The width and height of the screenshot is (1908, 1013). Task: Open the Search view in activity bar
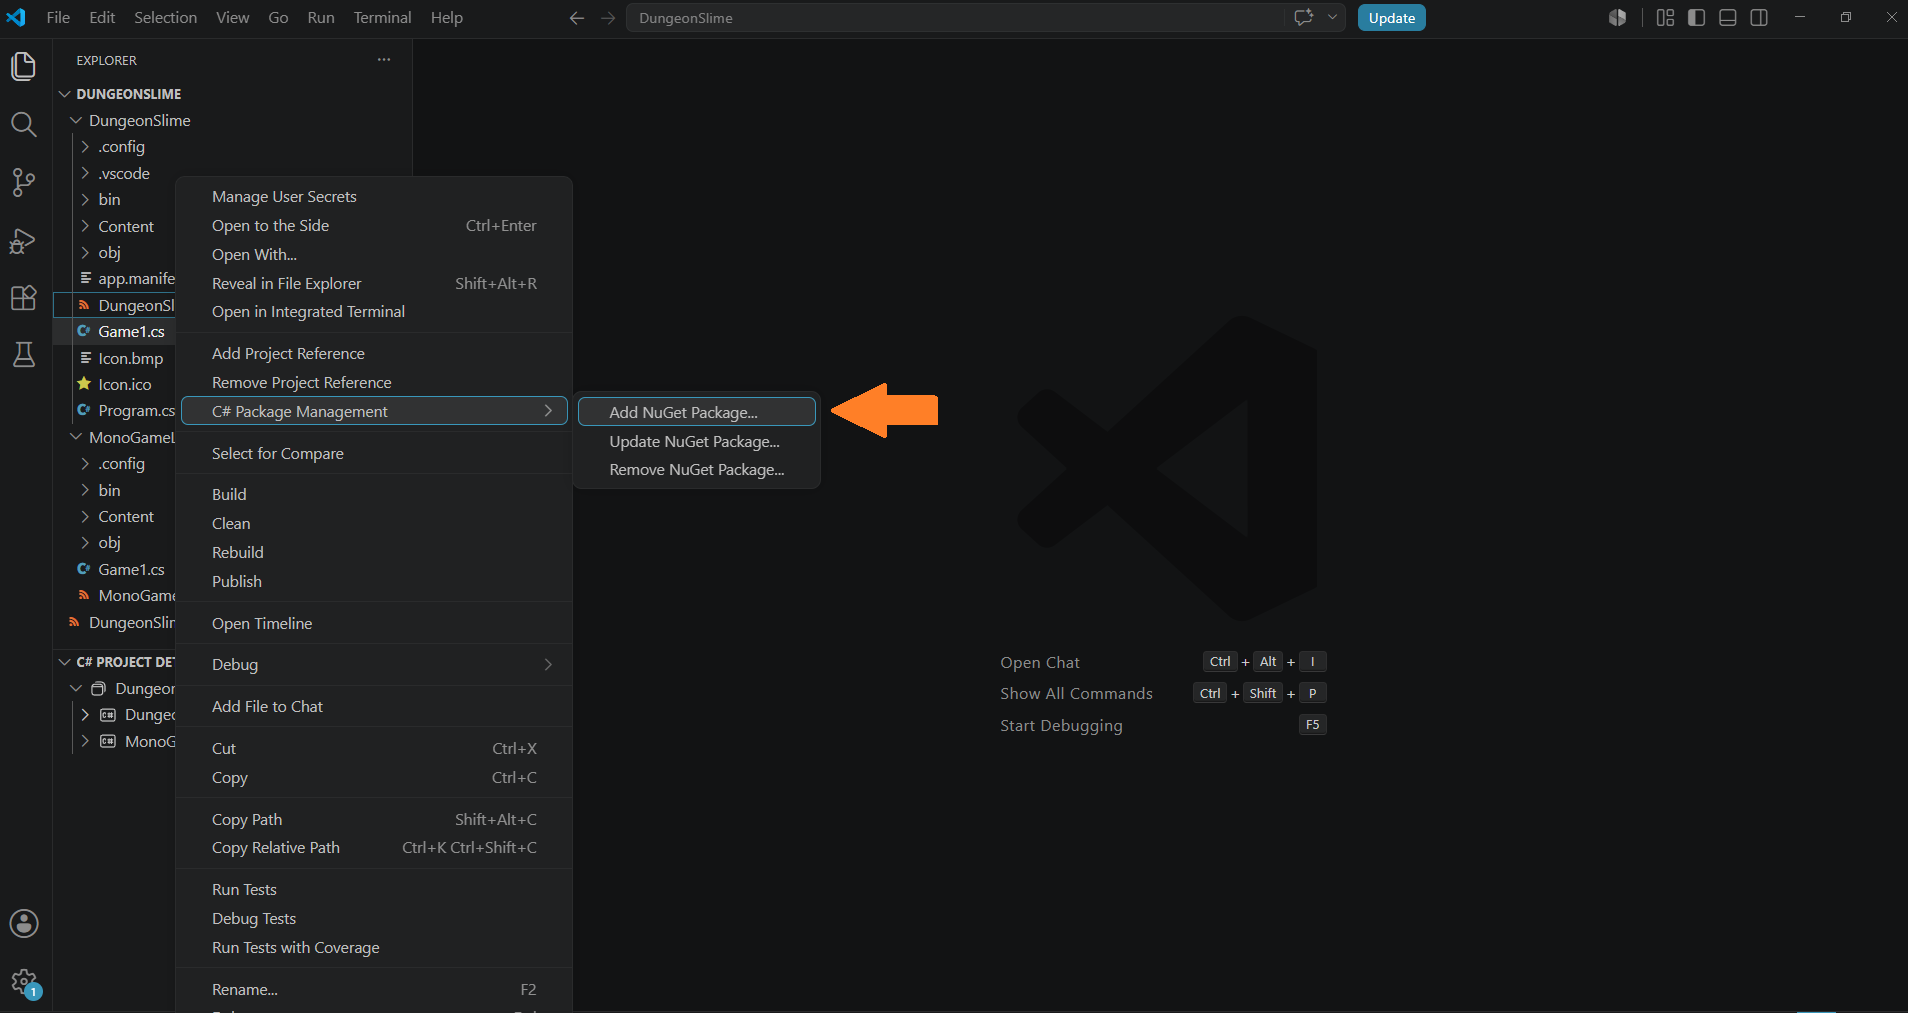[x=23, y=124]
